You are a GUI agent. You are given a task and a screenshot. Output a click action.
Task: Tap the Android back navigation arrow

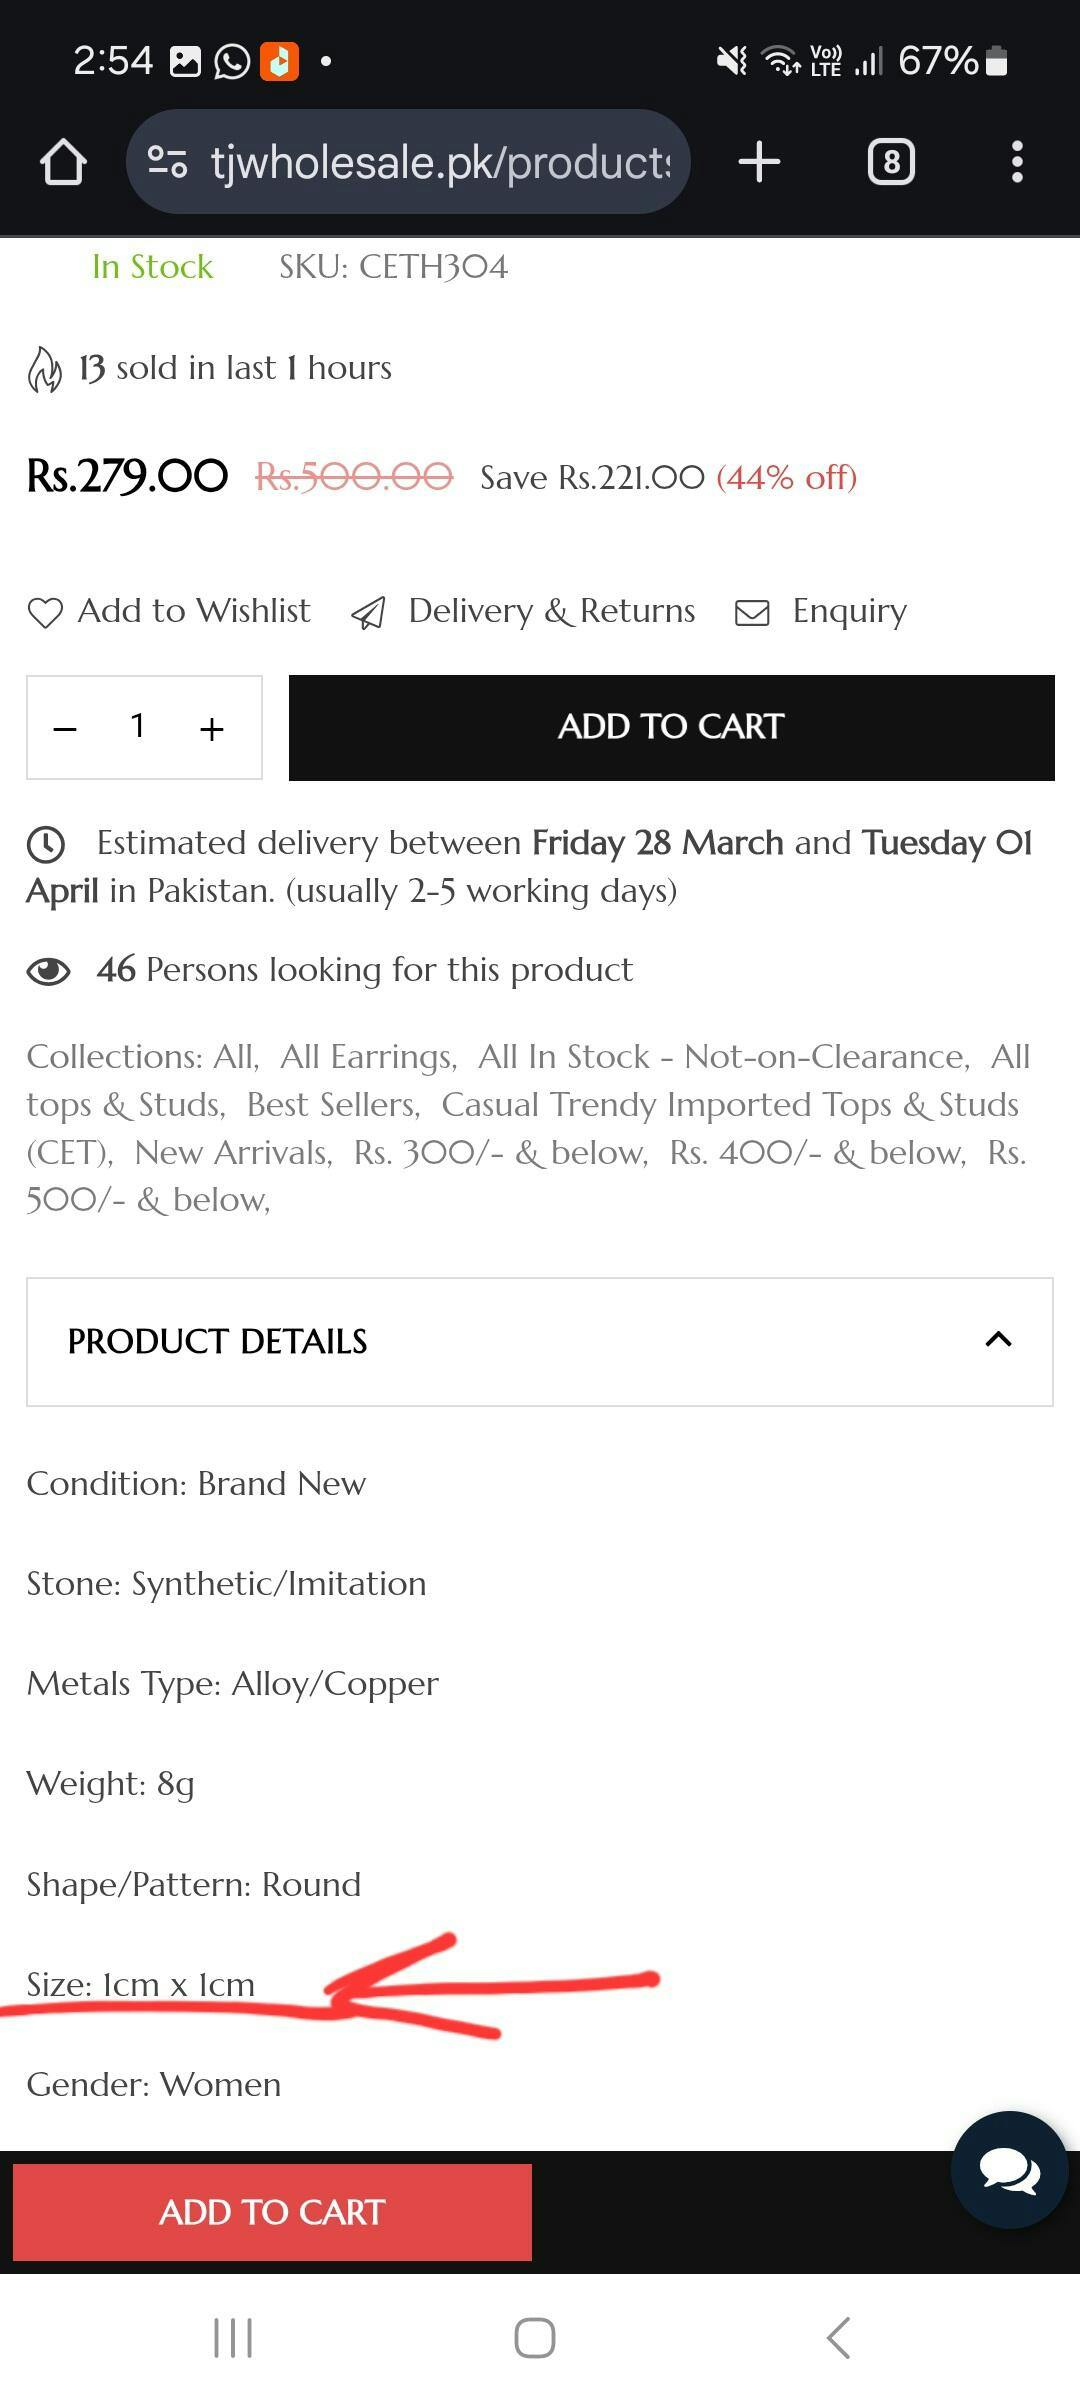[x=839, y=2338]
